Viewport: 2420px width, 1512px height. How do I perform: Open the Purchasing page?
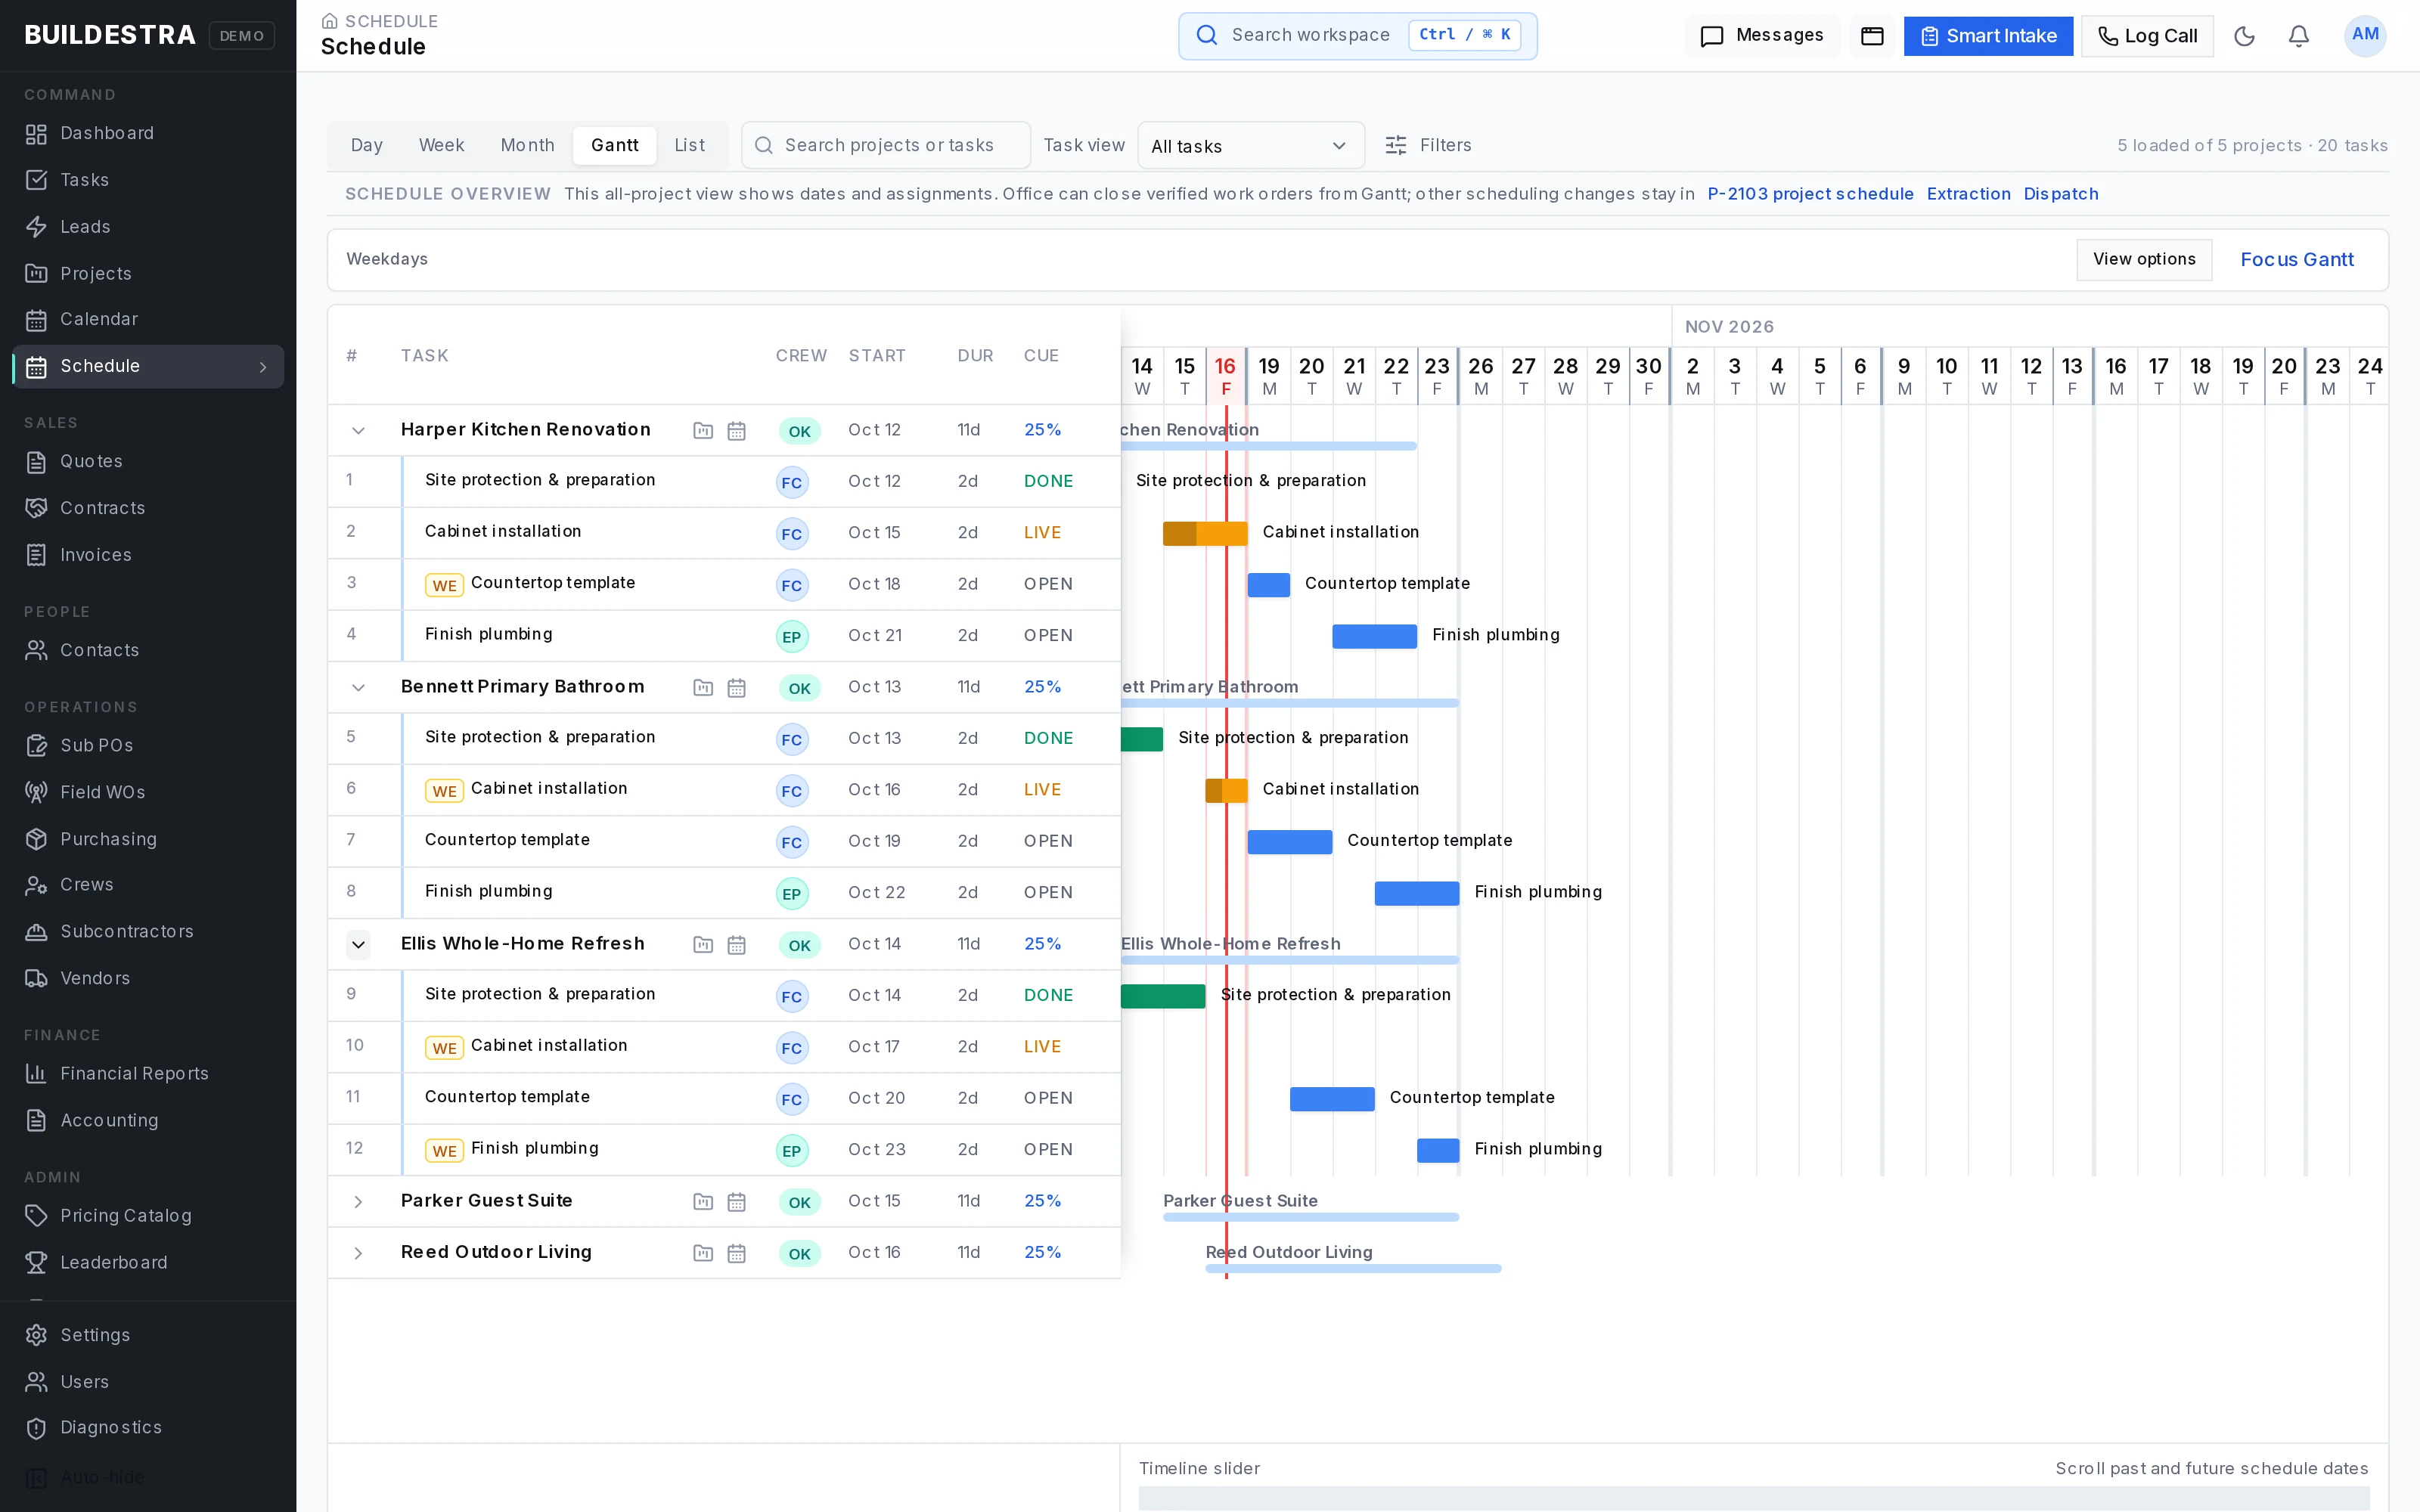coord(148,839)
